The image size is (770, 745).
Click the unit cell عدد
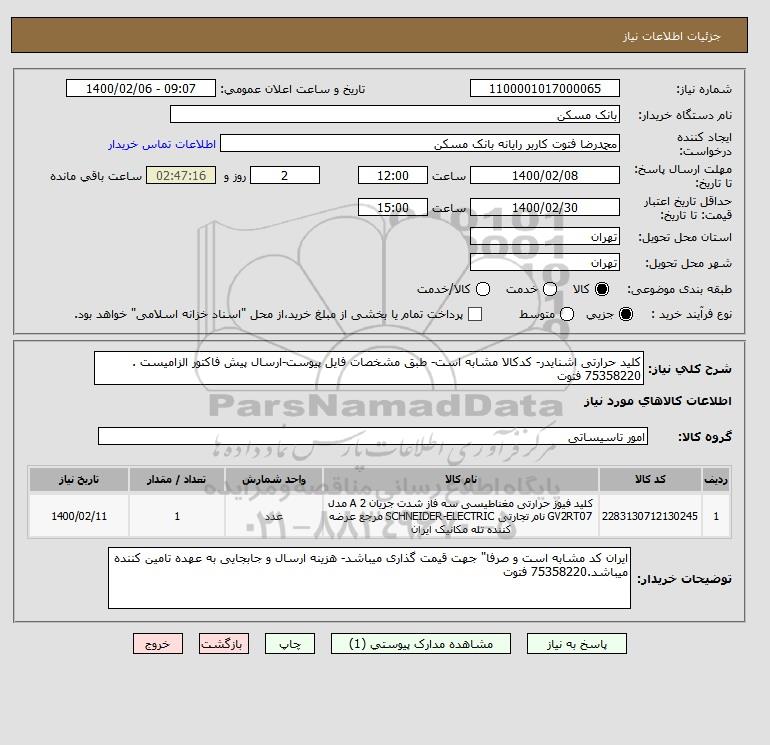click(x=274, y=516)
